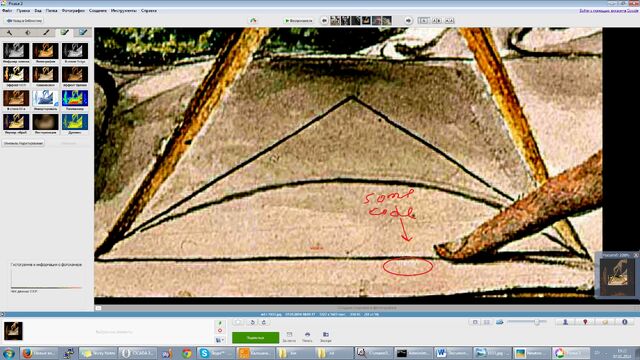
Task: Adjust the zoom slider handle
Action: click(x=537, y=322)
